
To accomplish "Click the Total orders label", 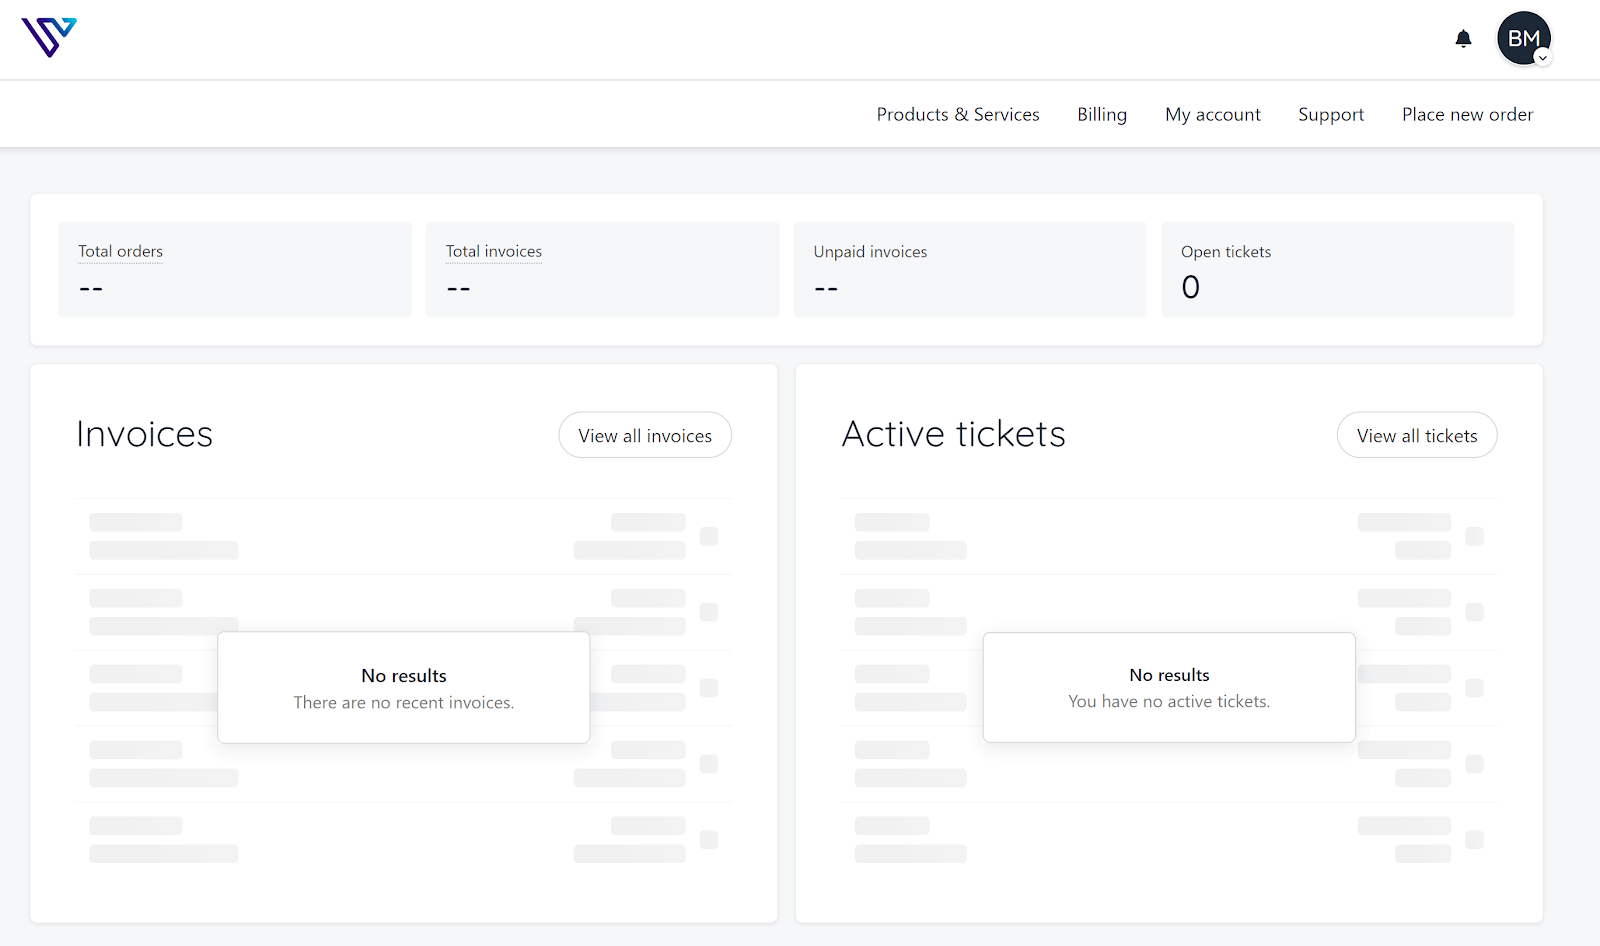I will tap(121, 251).
